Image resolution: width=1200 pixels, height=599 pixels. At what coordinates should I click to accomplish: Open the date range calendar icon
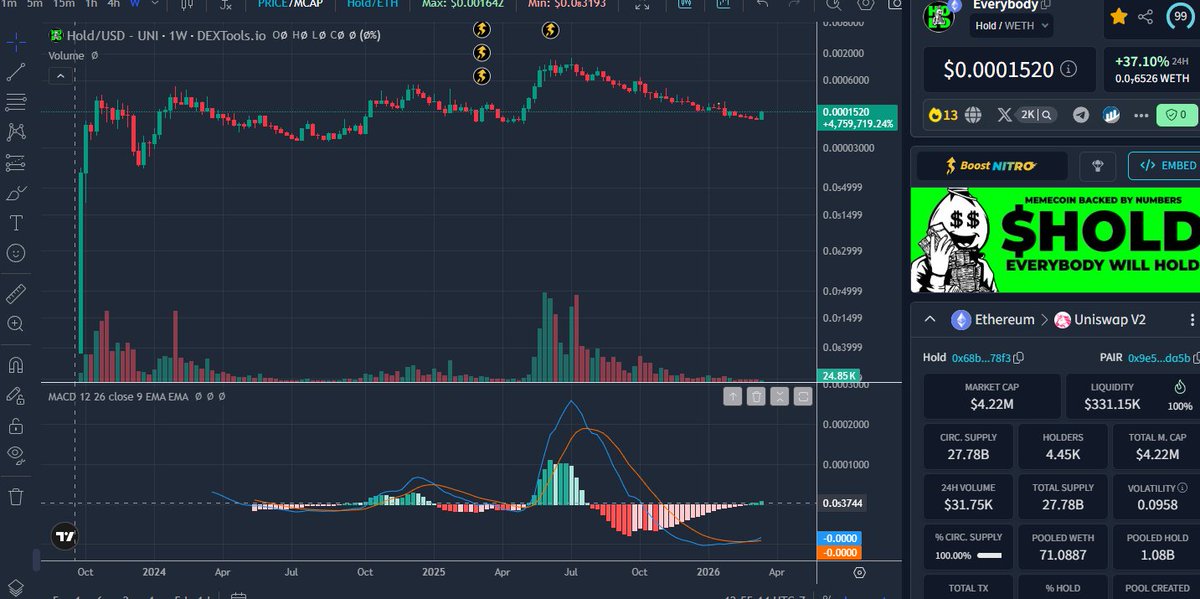238,596
